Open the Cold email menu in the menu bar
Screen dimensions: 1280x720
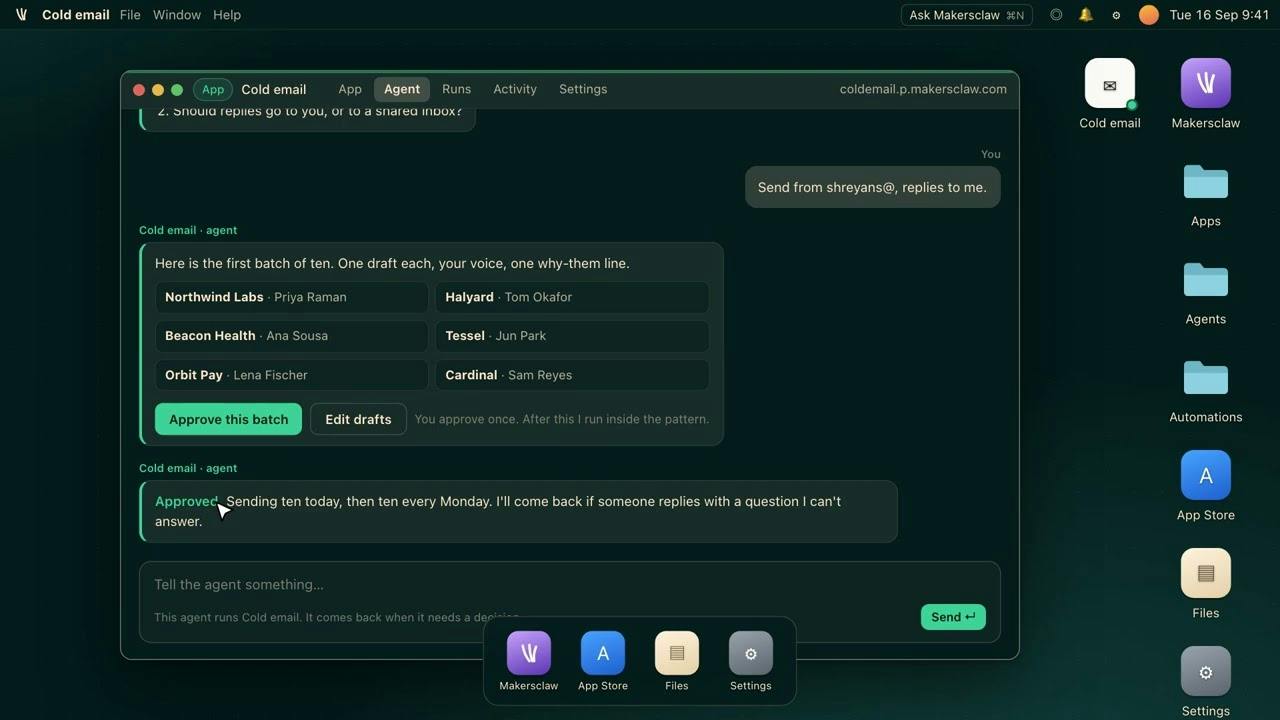pos(76,15)
